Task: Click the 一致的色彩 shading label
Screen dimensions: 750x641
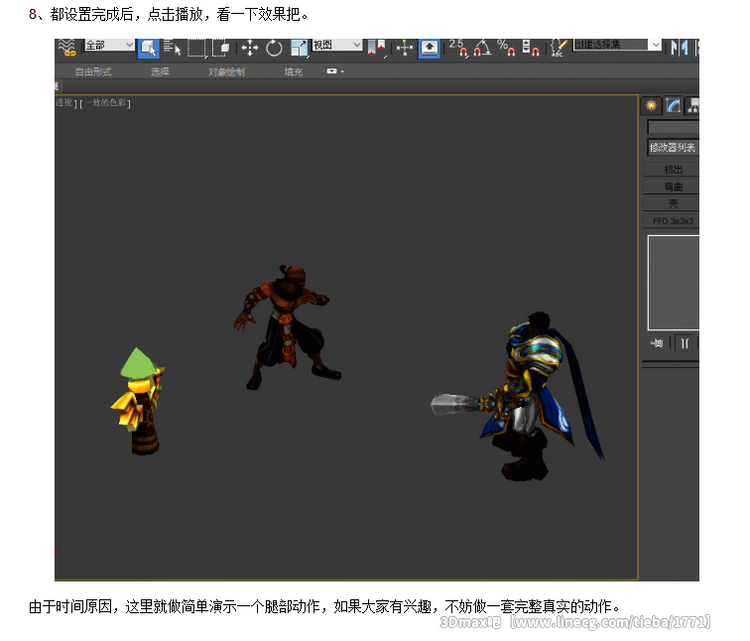Action: click(106, 103)
